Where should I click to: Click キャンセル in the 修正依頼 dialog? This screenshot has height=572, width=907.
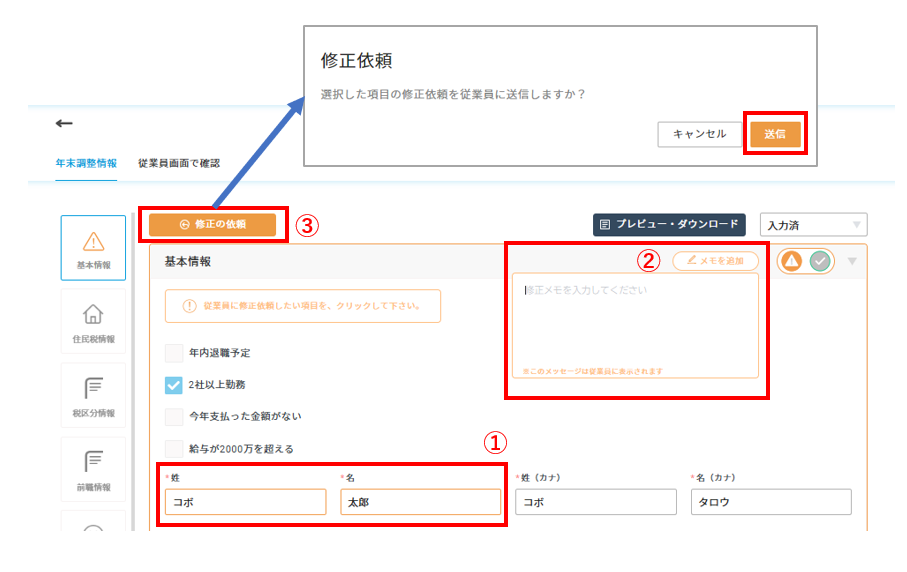tap(699, 134)
